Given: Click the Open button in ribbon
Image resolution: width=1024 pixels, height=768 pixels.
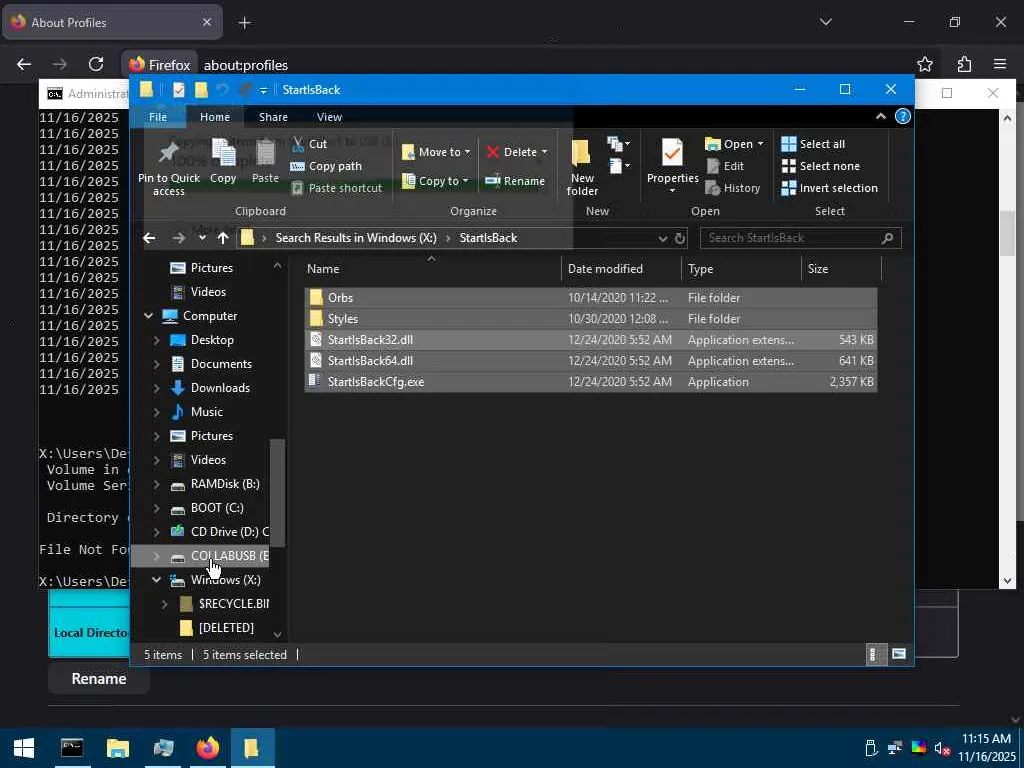Looking at the screenshot, I should pos(734,144).
